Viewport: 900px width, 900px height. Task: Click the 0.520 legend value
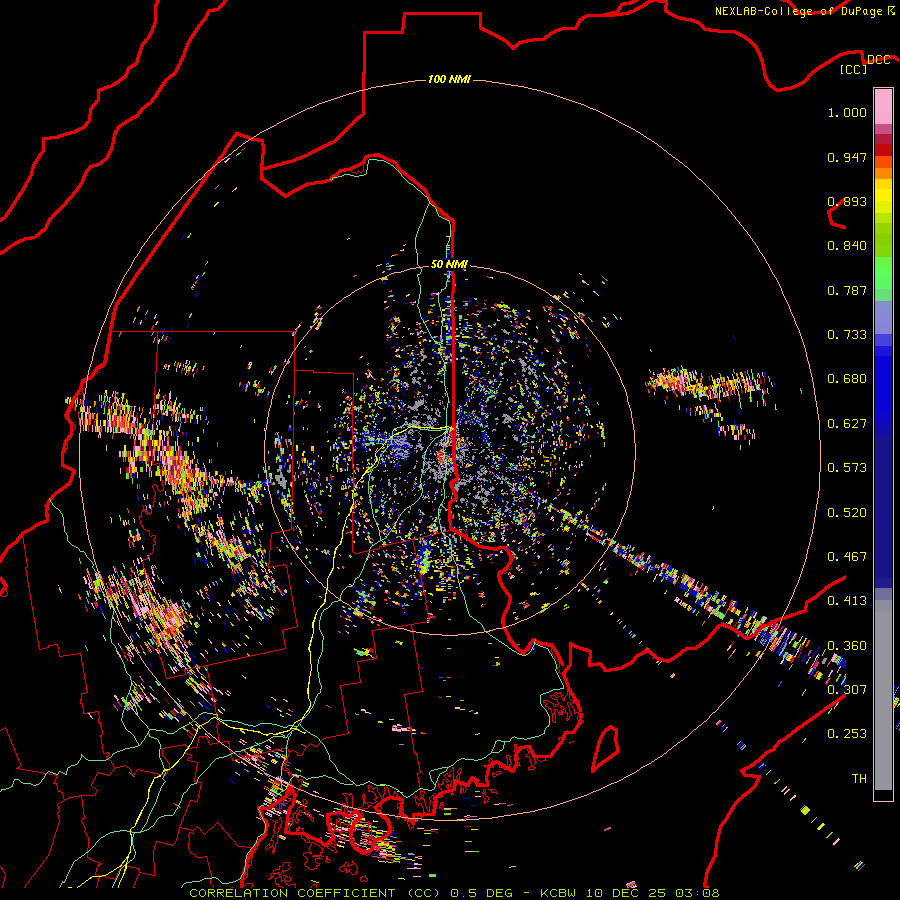tap(847, 513)
